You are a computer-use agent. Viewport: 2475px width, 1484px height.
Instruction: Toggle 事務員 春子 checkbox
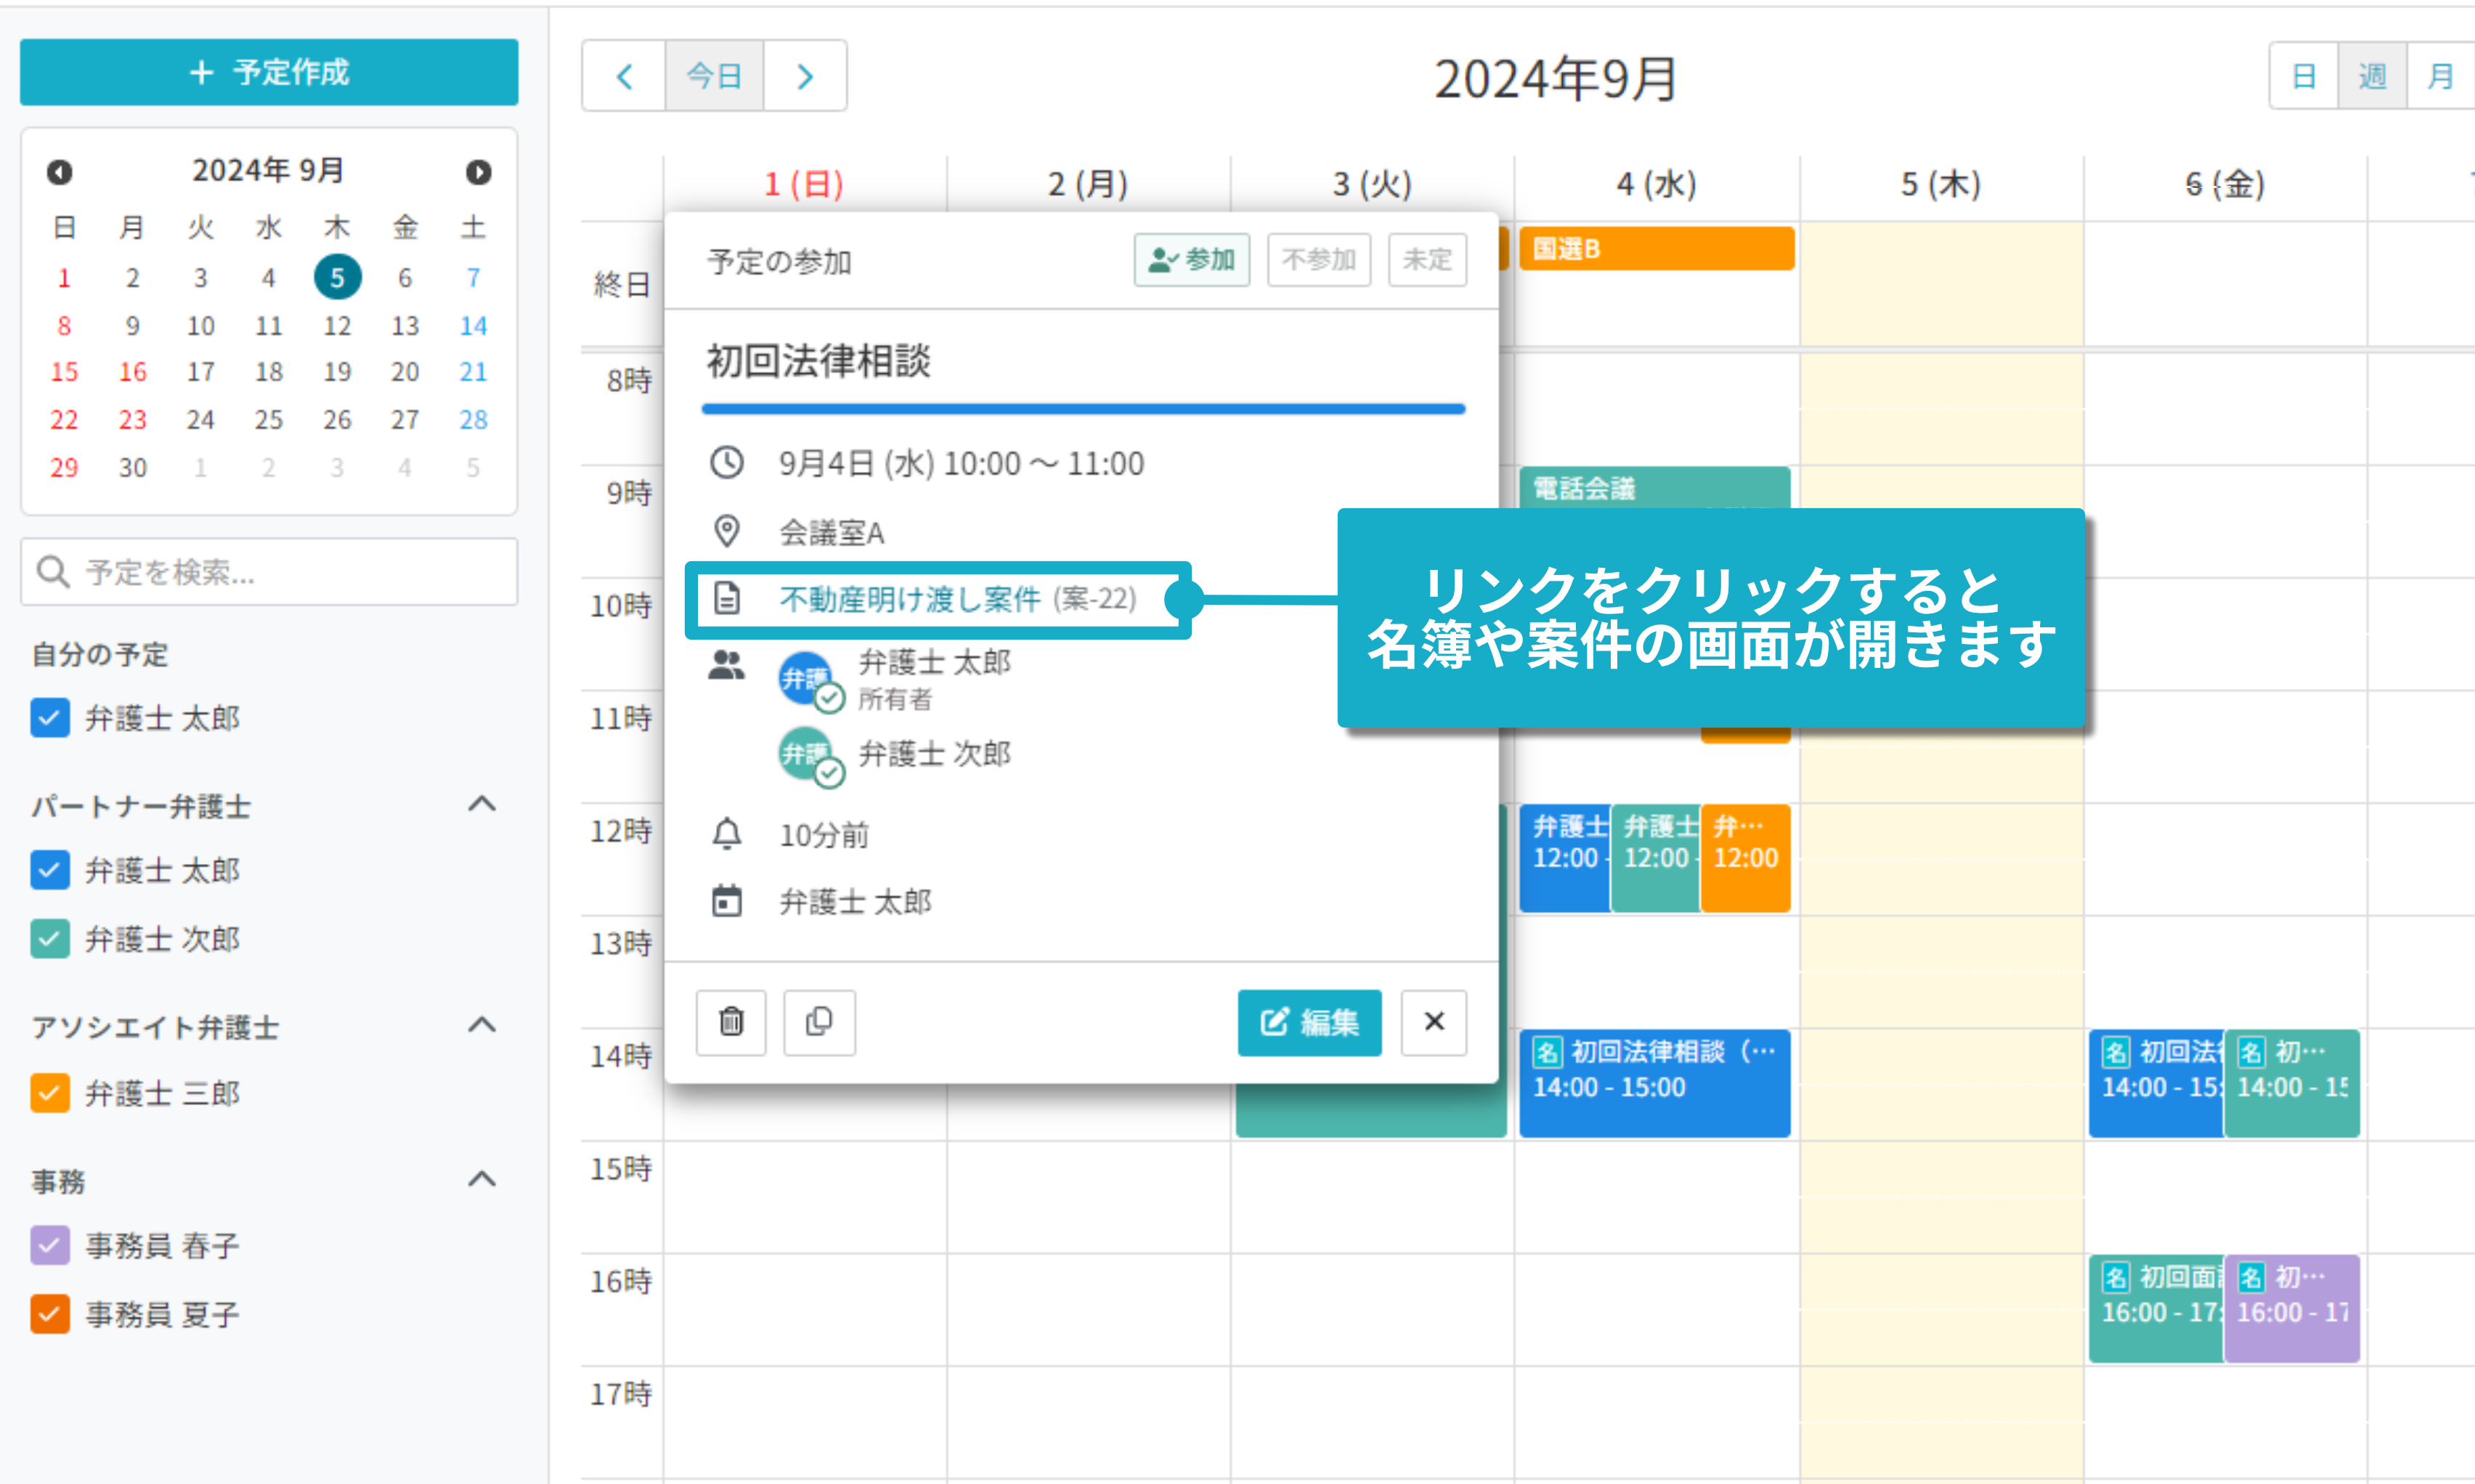click(50, 1246)
